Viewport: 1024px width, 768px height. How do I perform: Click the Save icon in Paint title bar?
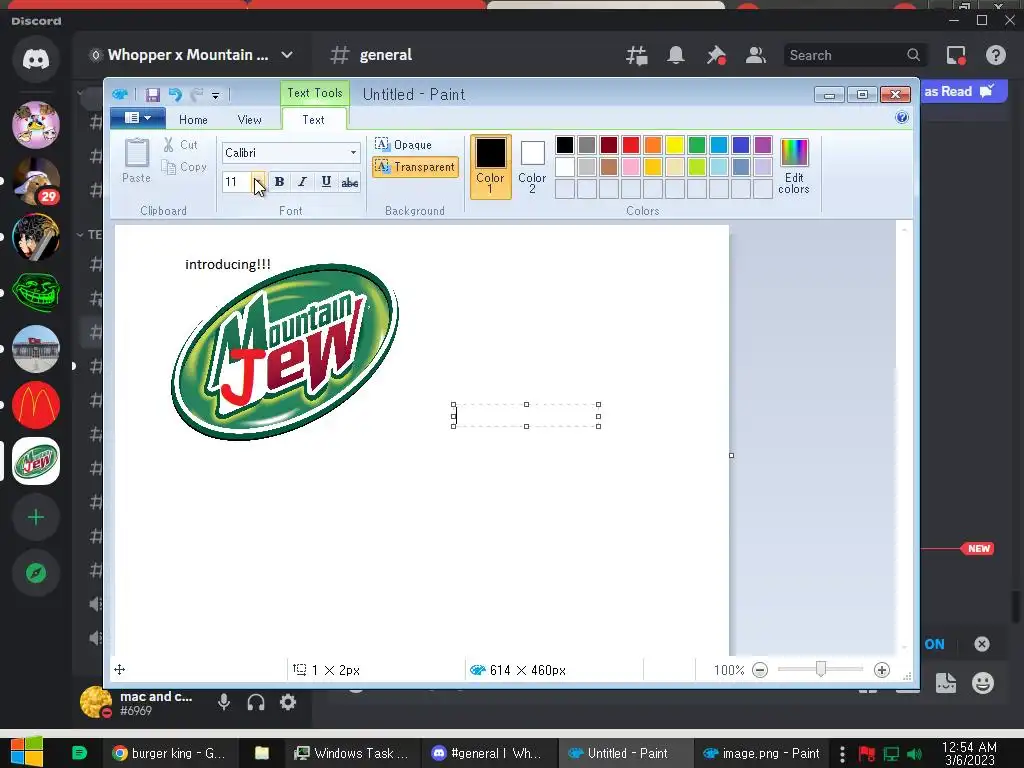pyautogui.click(x=153, y=95)
